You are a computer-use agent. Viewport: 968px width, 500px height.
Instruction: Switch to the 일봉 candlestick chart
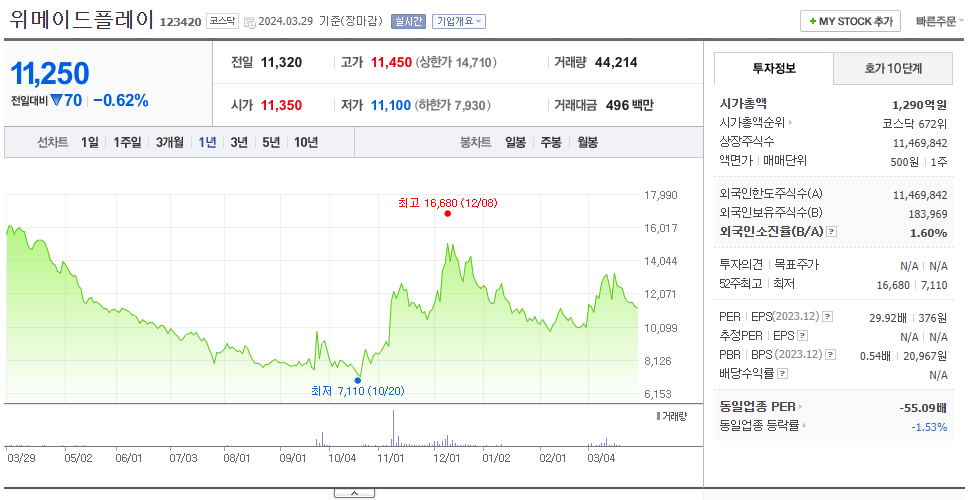point(515,143)
